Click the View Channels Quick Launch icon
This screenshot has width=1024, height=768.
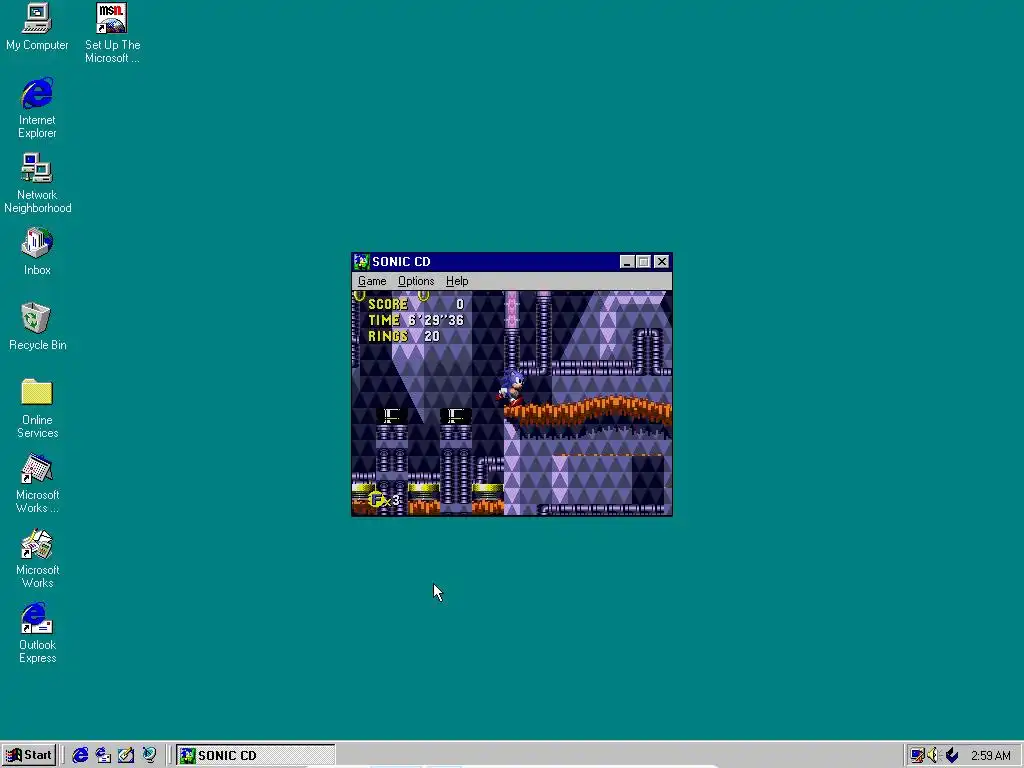click(150, 755)
